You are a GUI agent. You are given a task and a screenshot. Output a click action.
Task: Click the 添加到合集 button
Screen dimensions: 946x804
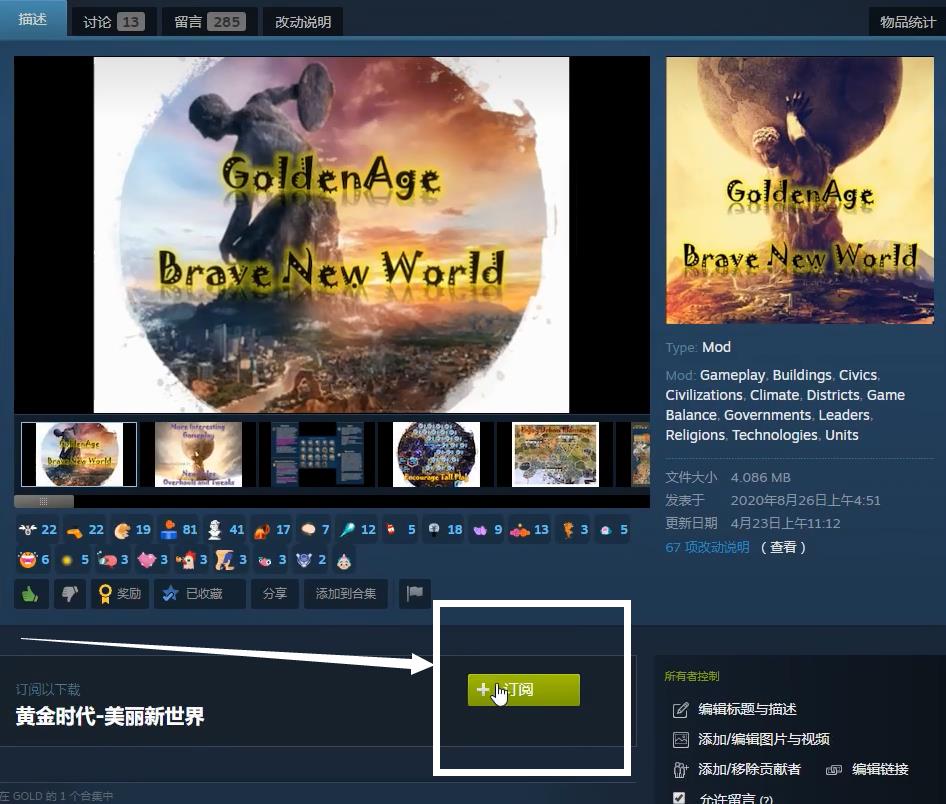click(346, 594)
